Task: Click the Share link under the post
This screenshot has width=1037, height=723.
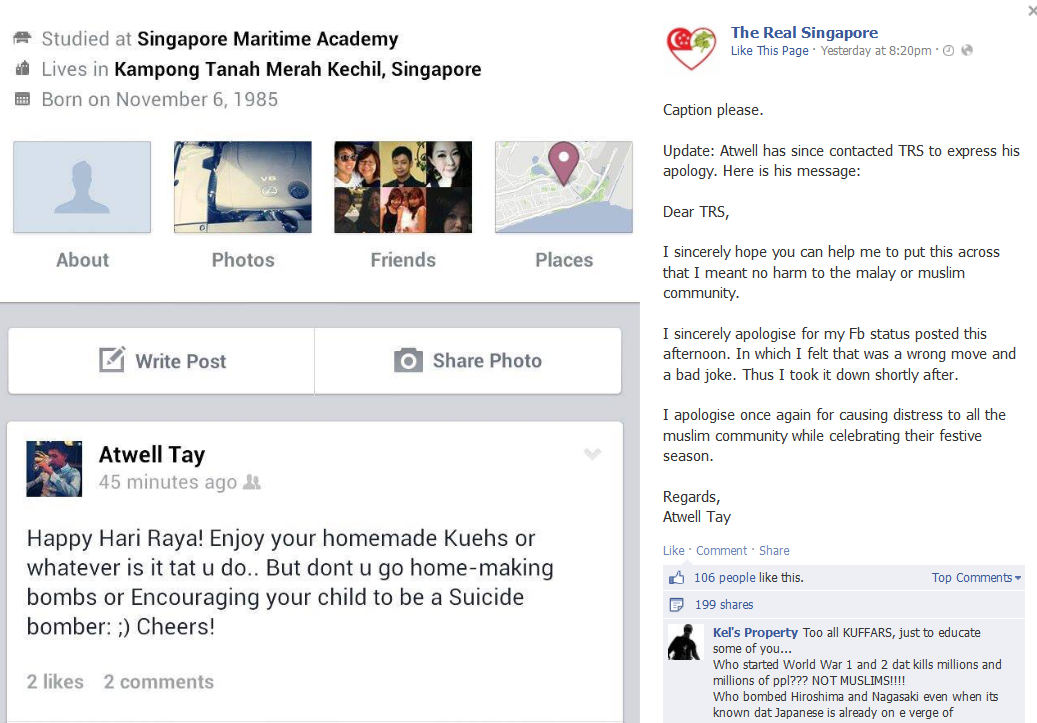Action: [x=774, y=550]
